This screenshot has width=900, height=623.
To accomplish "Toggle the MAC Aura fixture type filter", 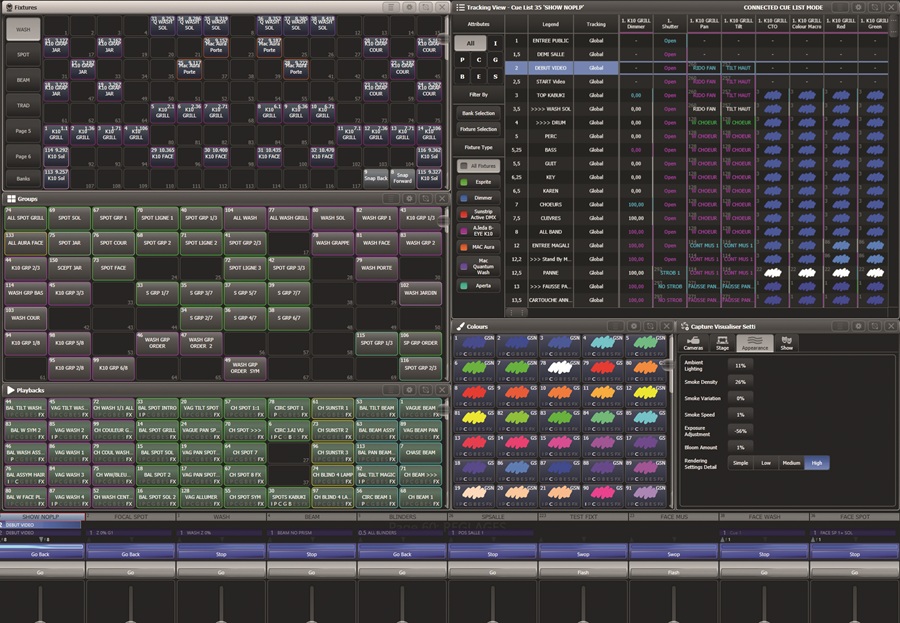I will [478, 246].
